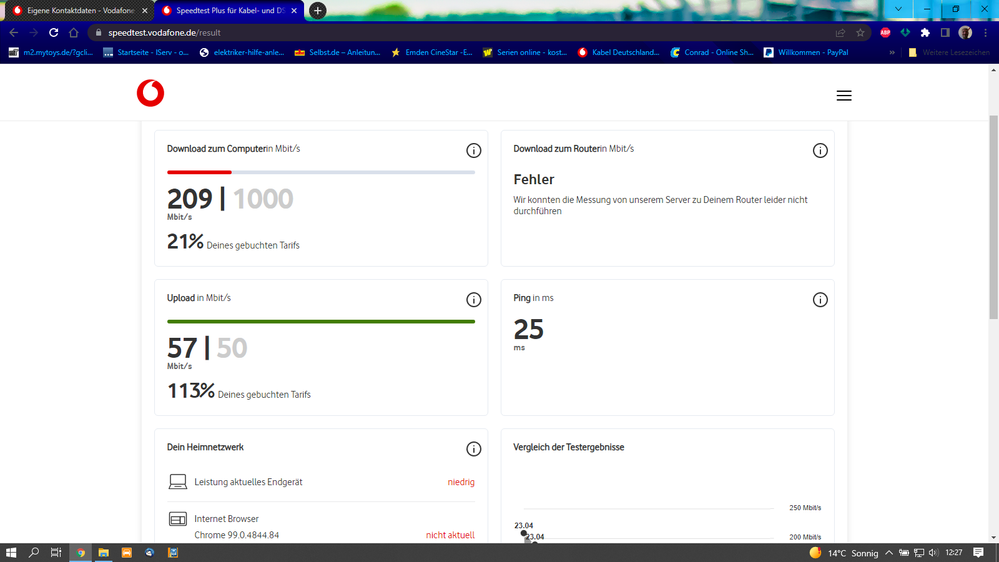
Task: Click the 209 Mbit/s download value
Action: 190,199
